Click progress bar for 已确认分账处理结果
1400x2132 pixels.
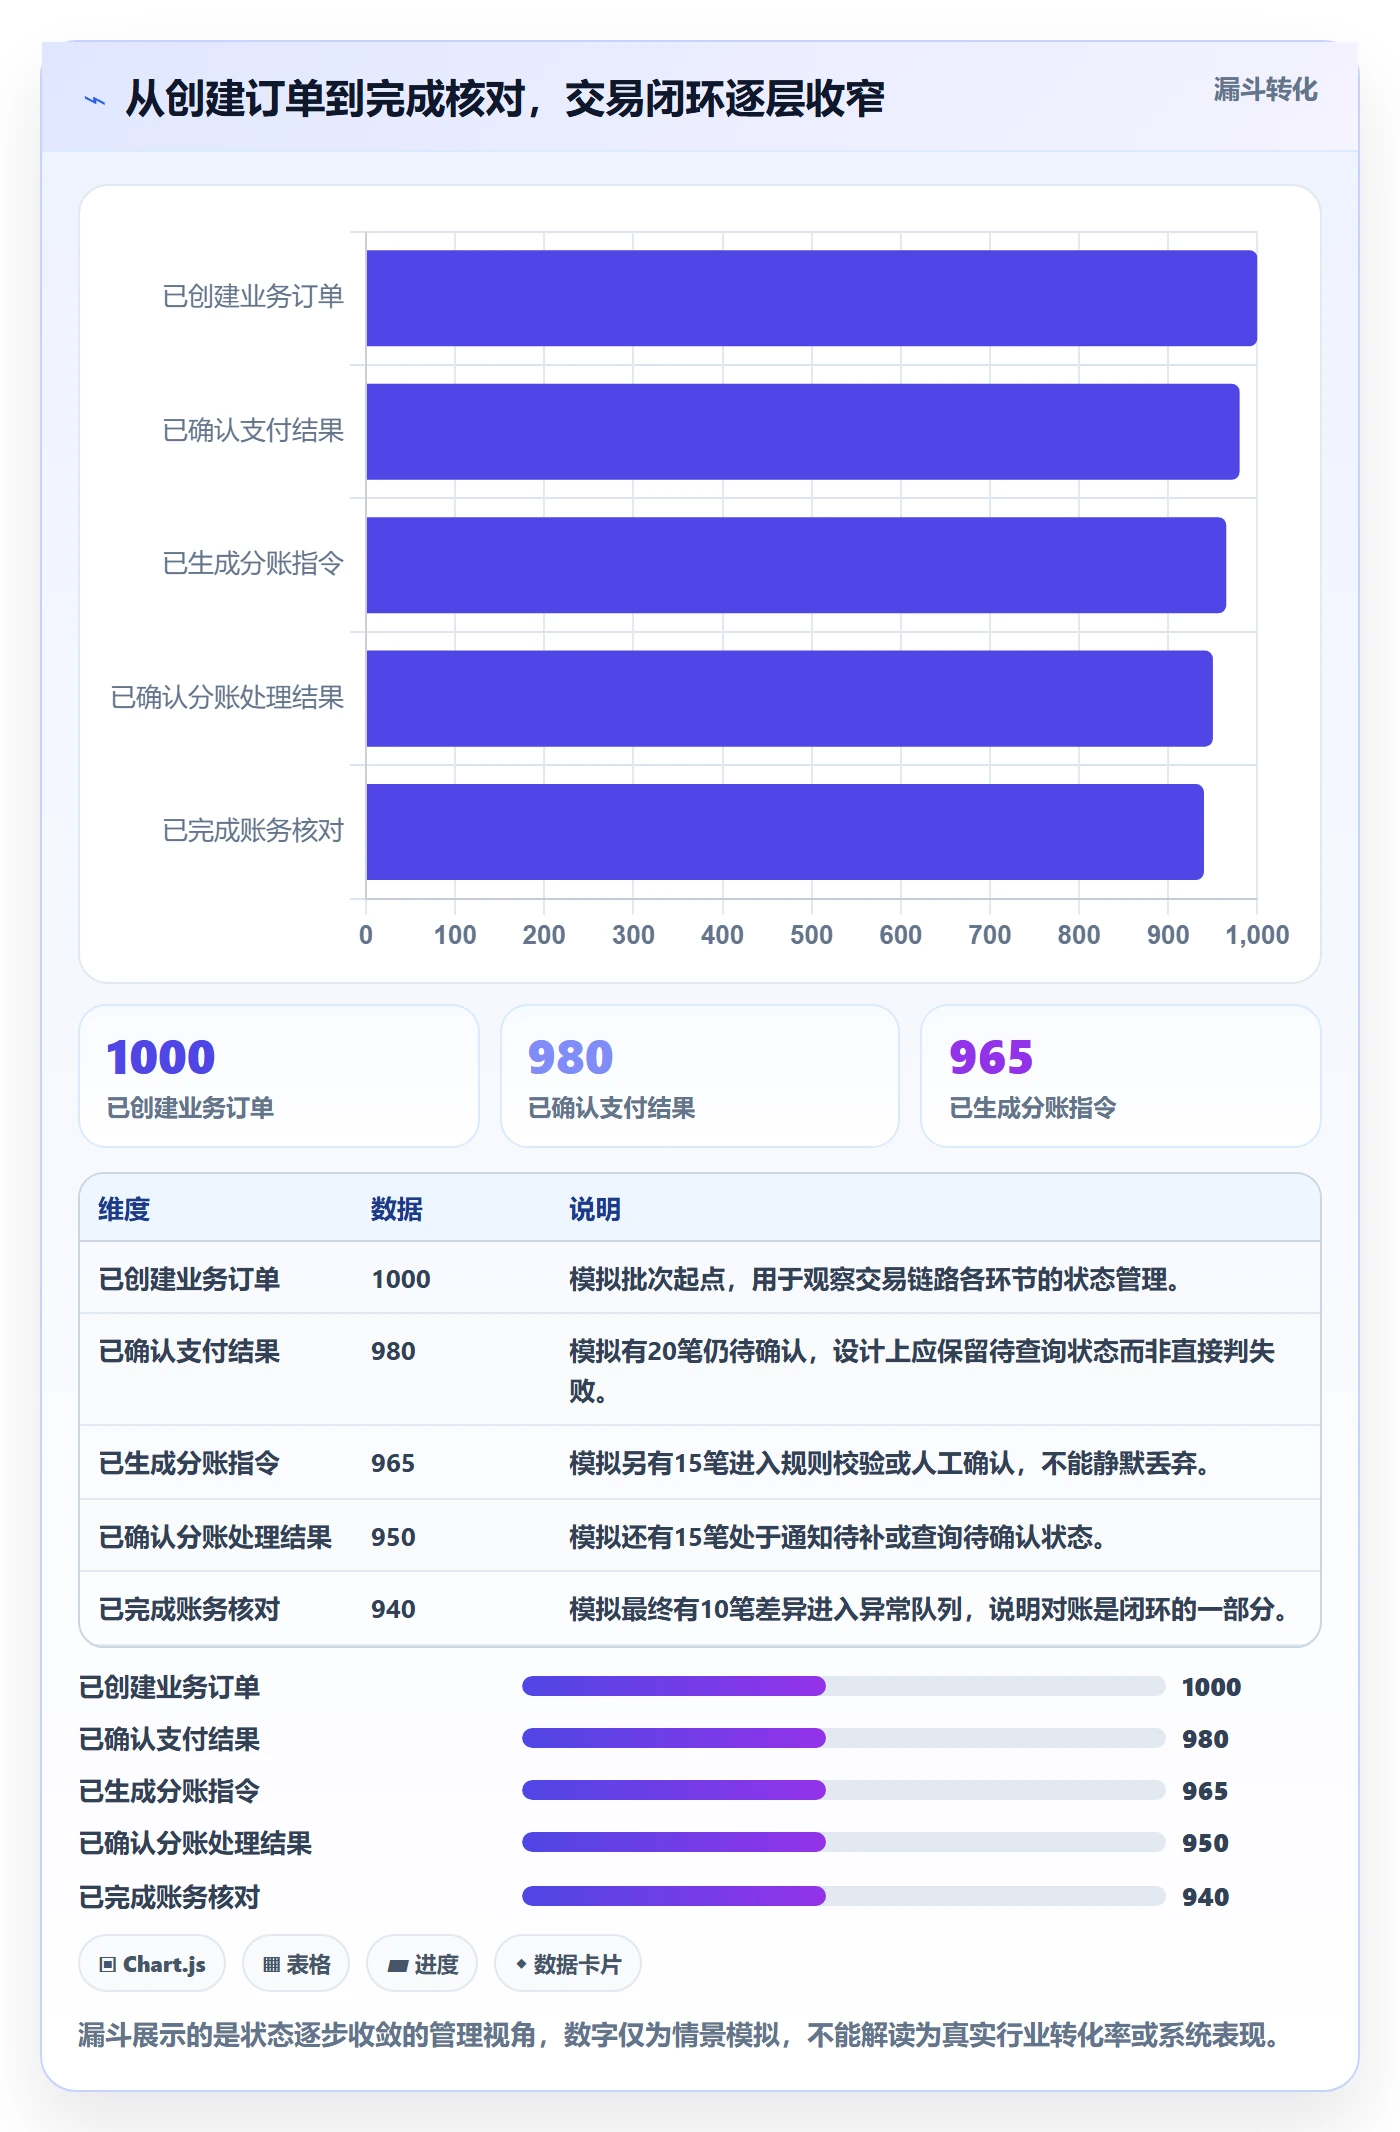(x=844, y=1842)
